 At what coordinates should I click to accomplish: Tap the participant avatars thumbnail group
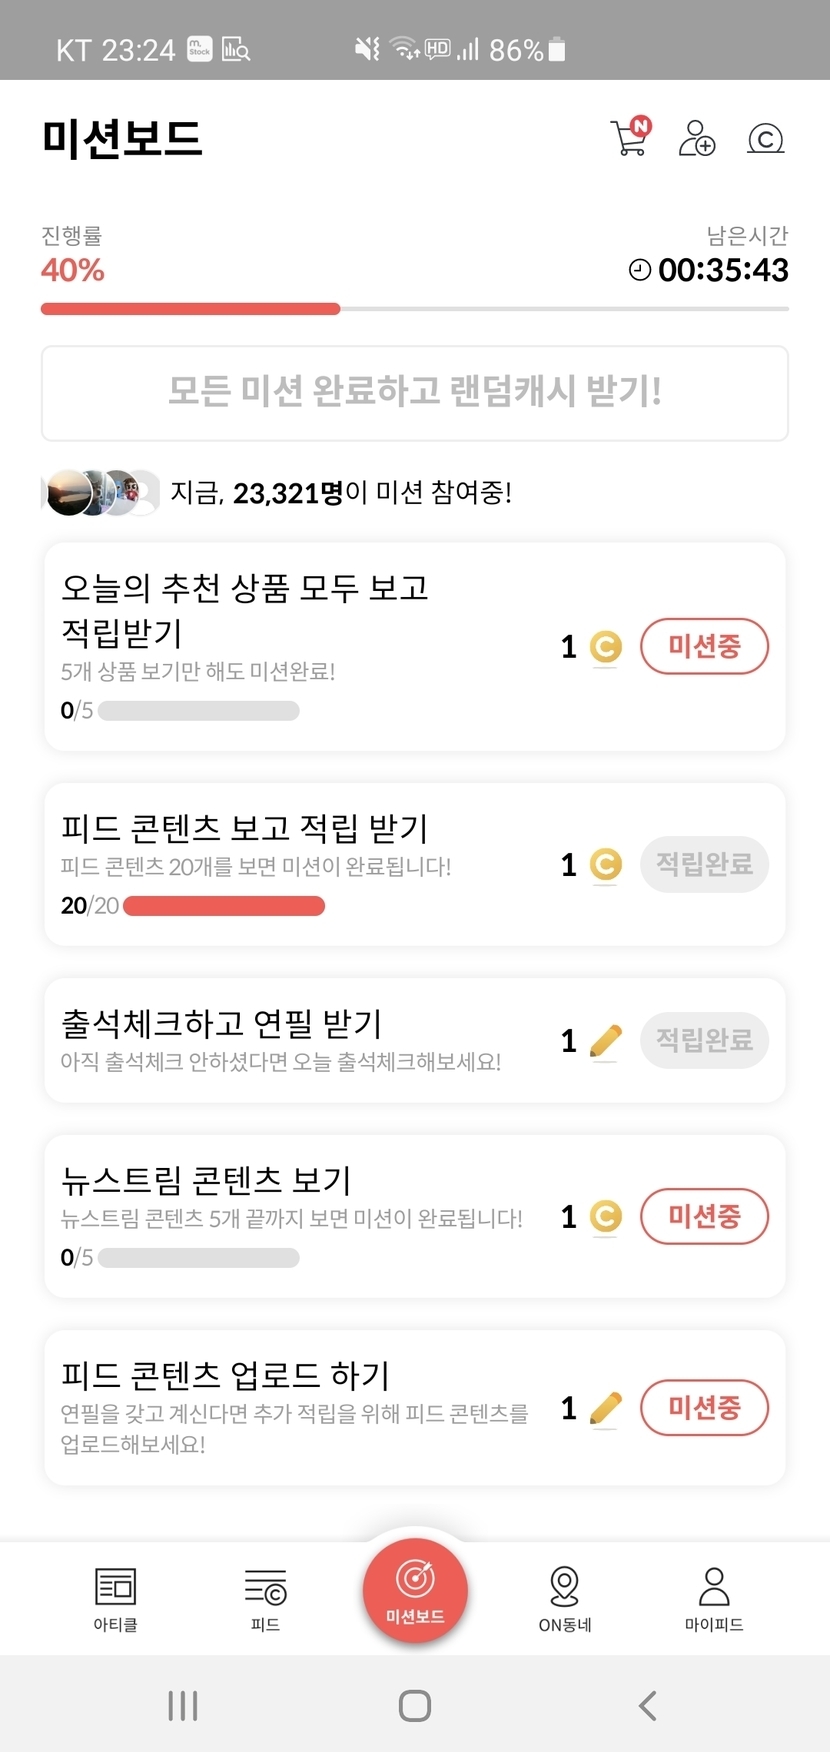[100, 492]
